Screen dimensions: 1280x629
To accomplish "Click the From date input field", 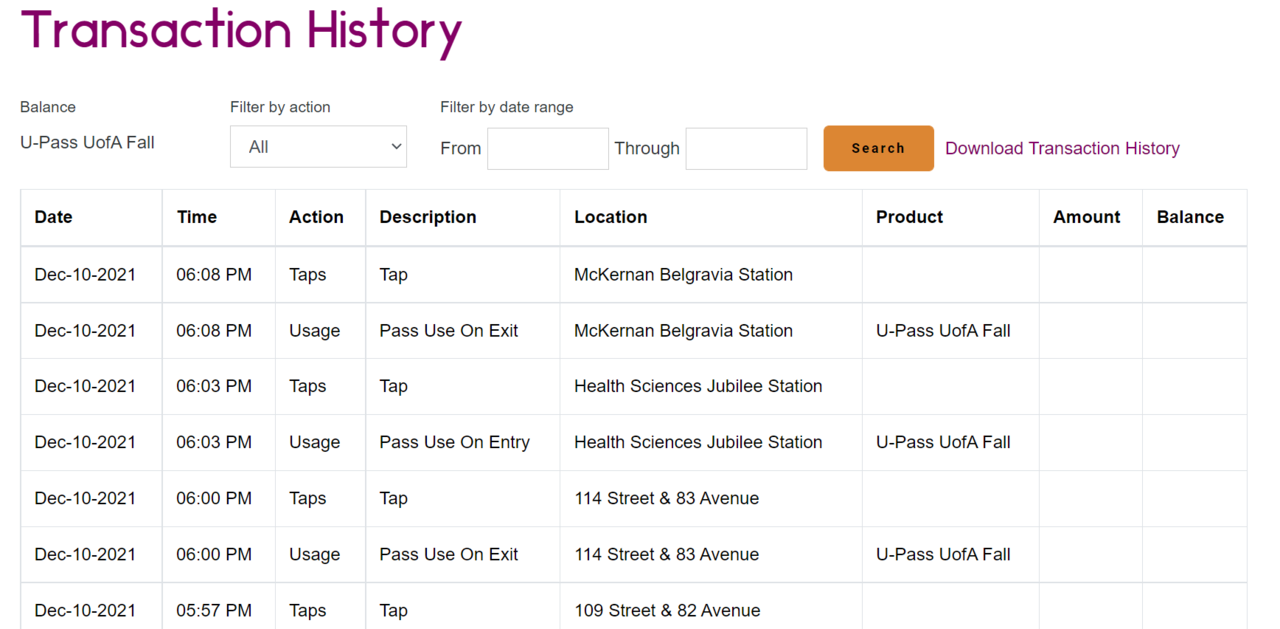I will (547, 148).
